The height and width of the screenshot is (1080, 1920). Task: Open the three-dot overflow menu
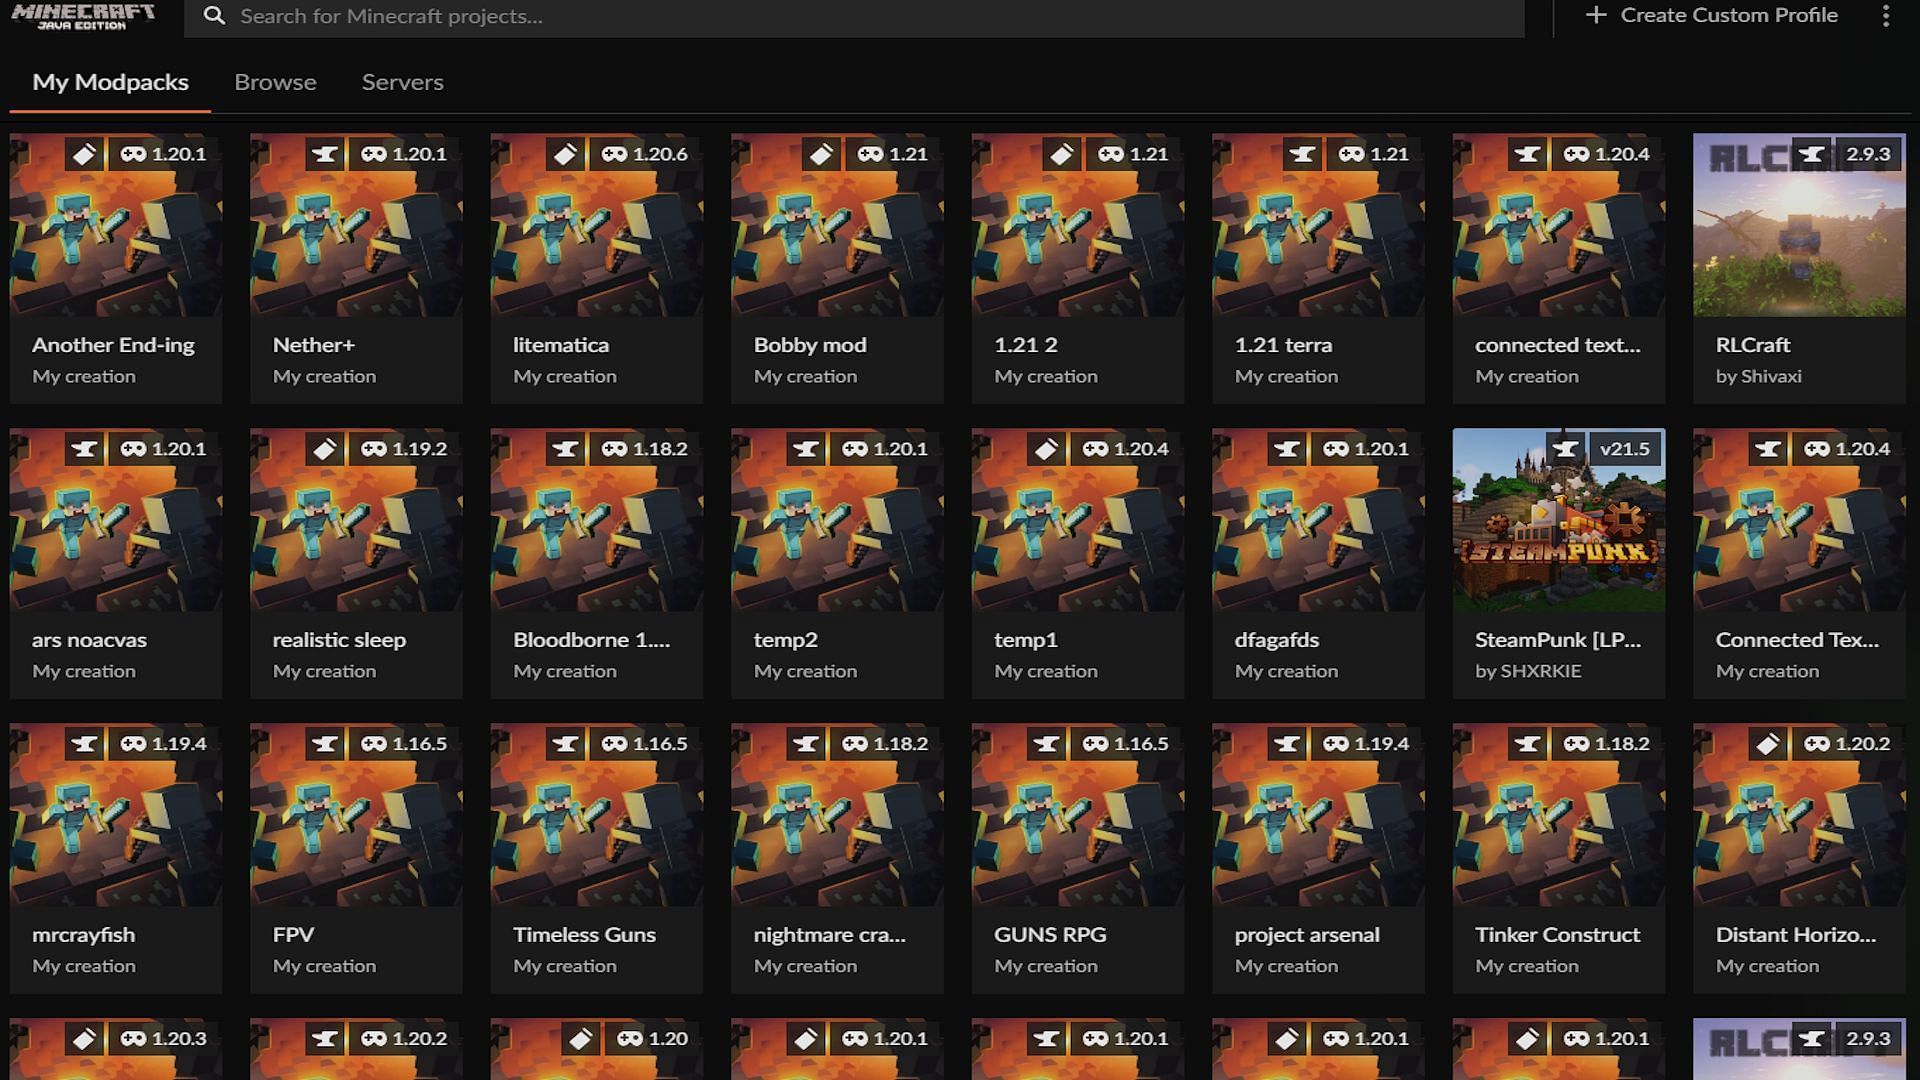tap(1886, 15)
